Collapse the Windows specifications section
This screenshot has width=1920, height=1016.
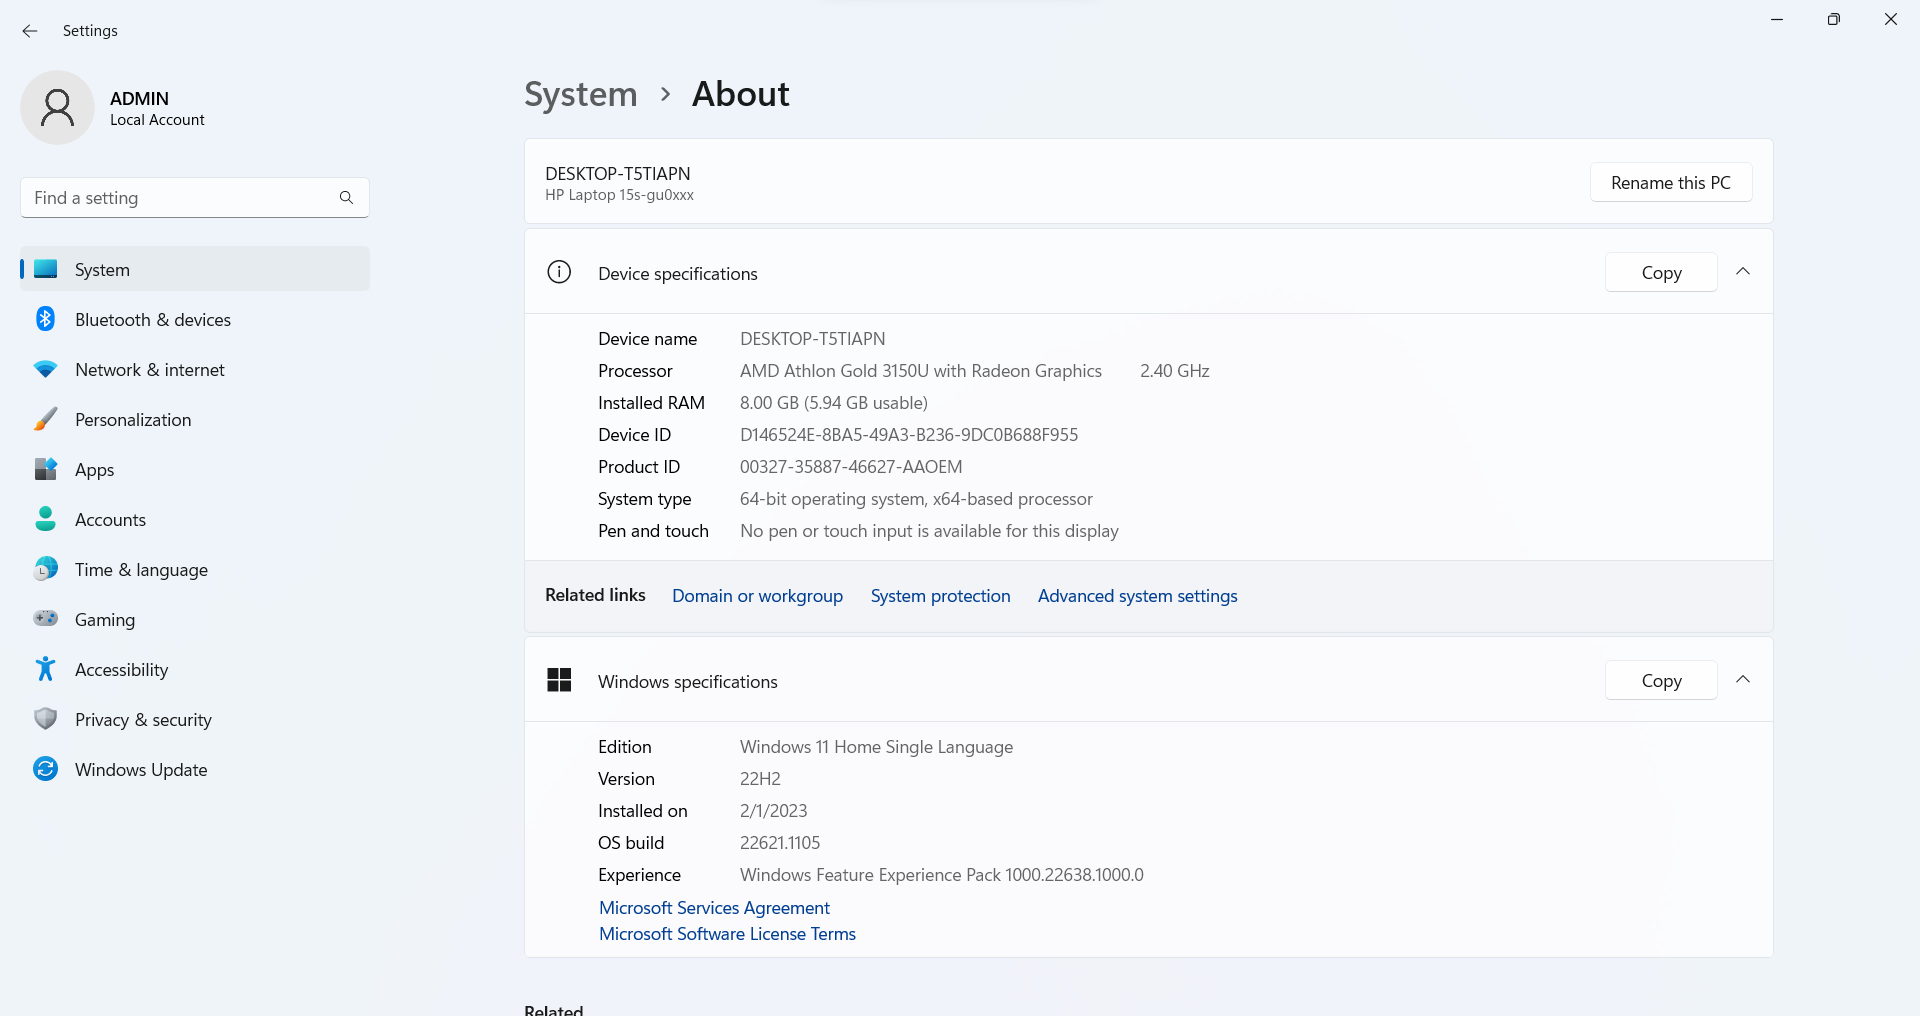1743,680
